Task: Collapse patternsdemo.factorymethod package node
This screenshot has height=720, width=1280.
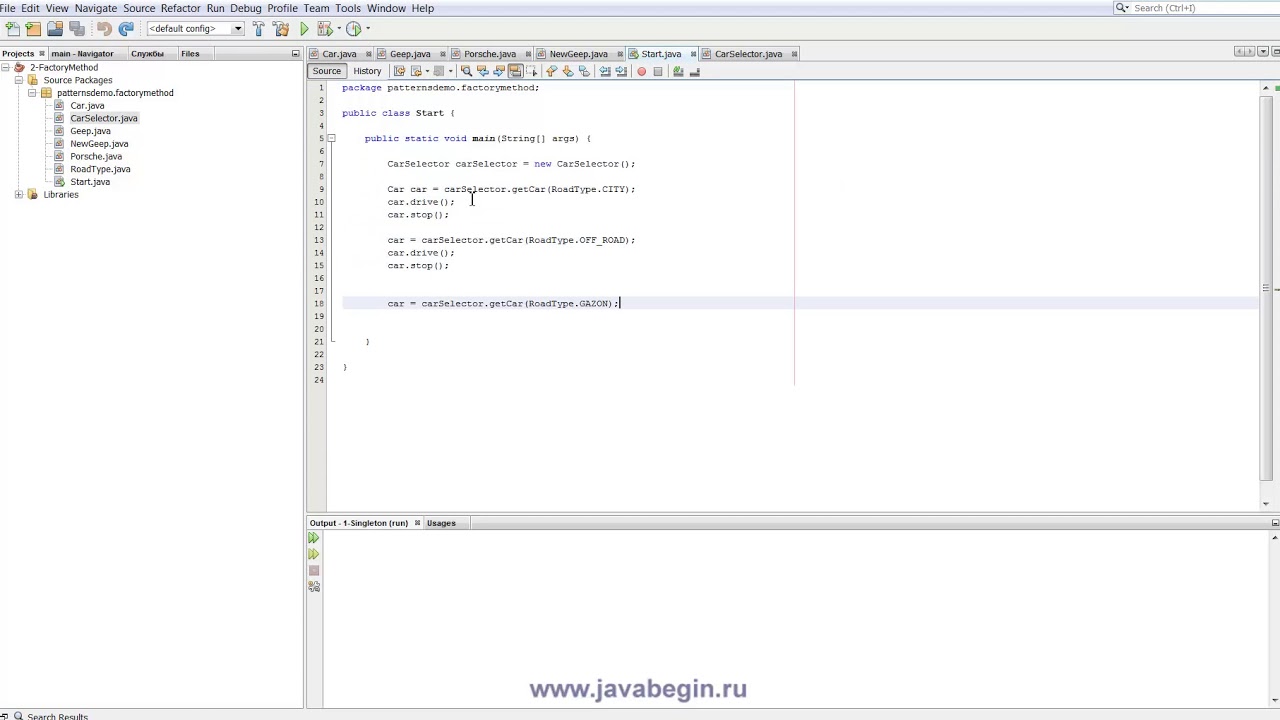Action: pyautogui.click(x=32, y=93)
